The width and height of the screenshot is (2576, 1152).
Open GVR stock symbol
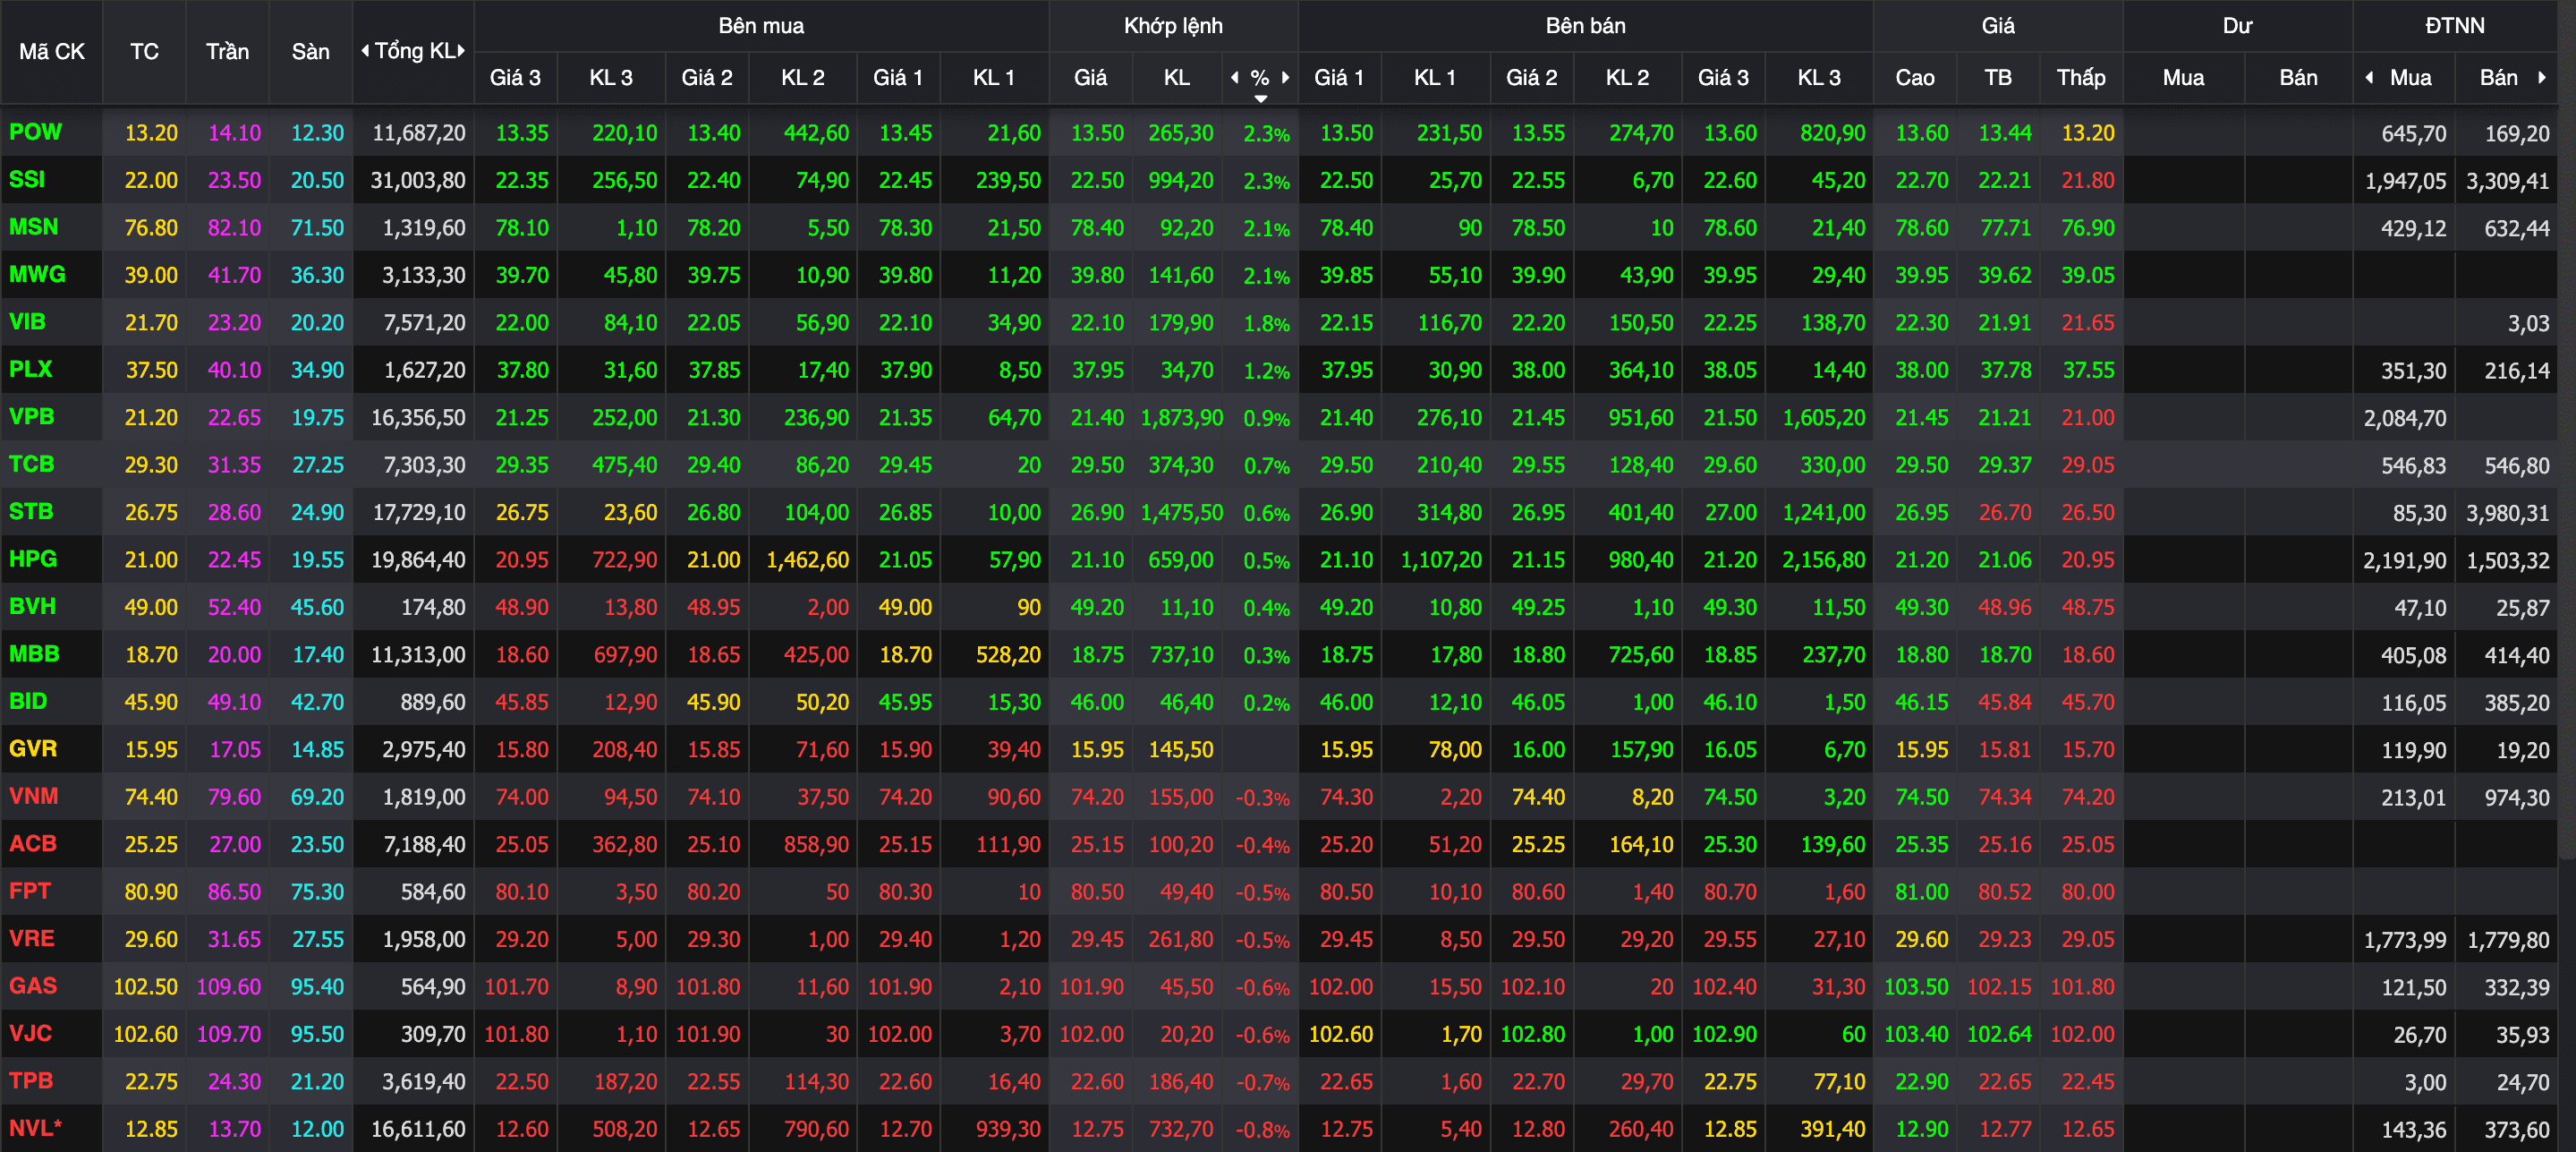click(33, 748)
